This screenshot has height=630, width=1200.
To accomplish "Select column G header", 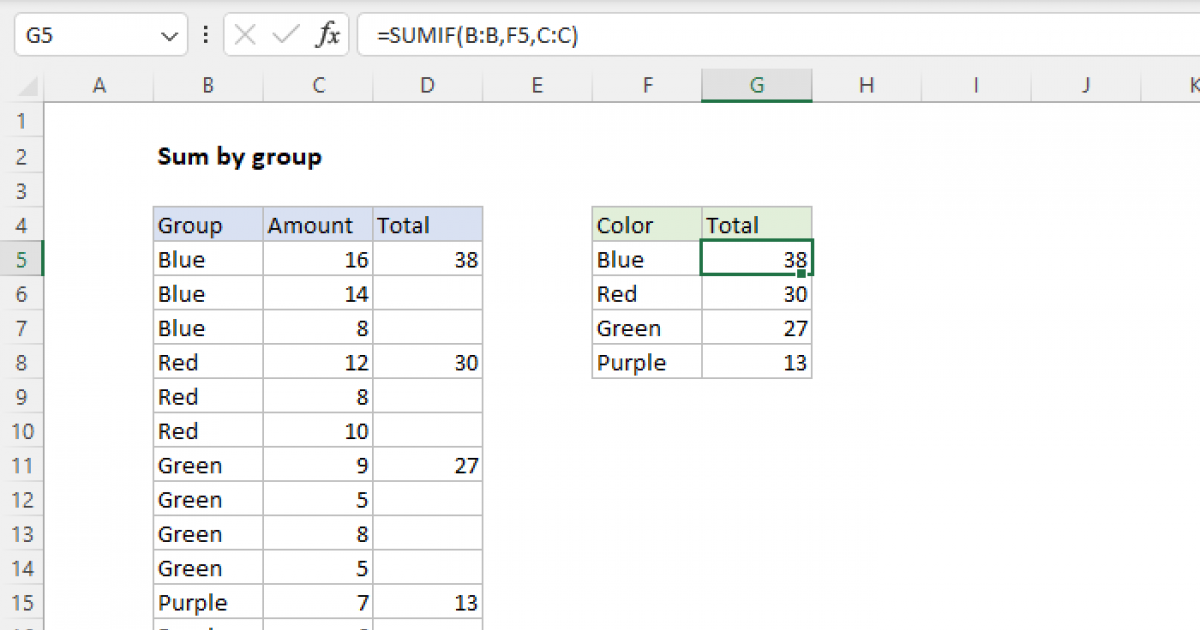I will click(x=757, y=85).
